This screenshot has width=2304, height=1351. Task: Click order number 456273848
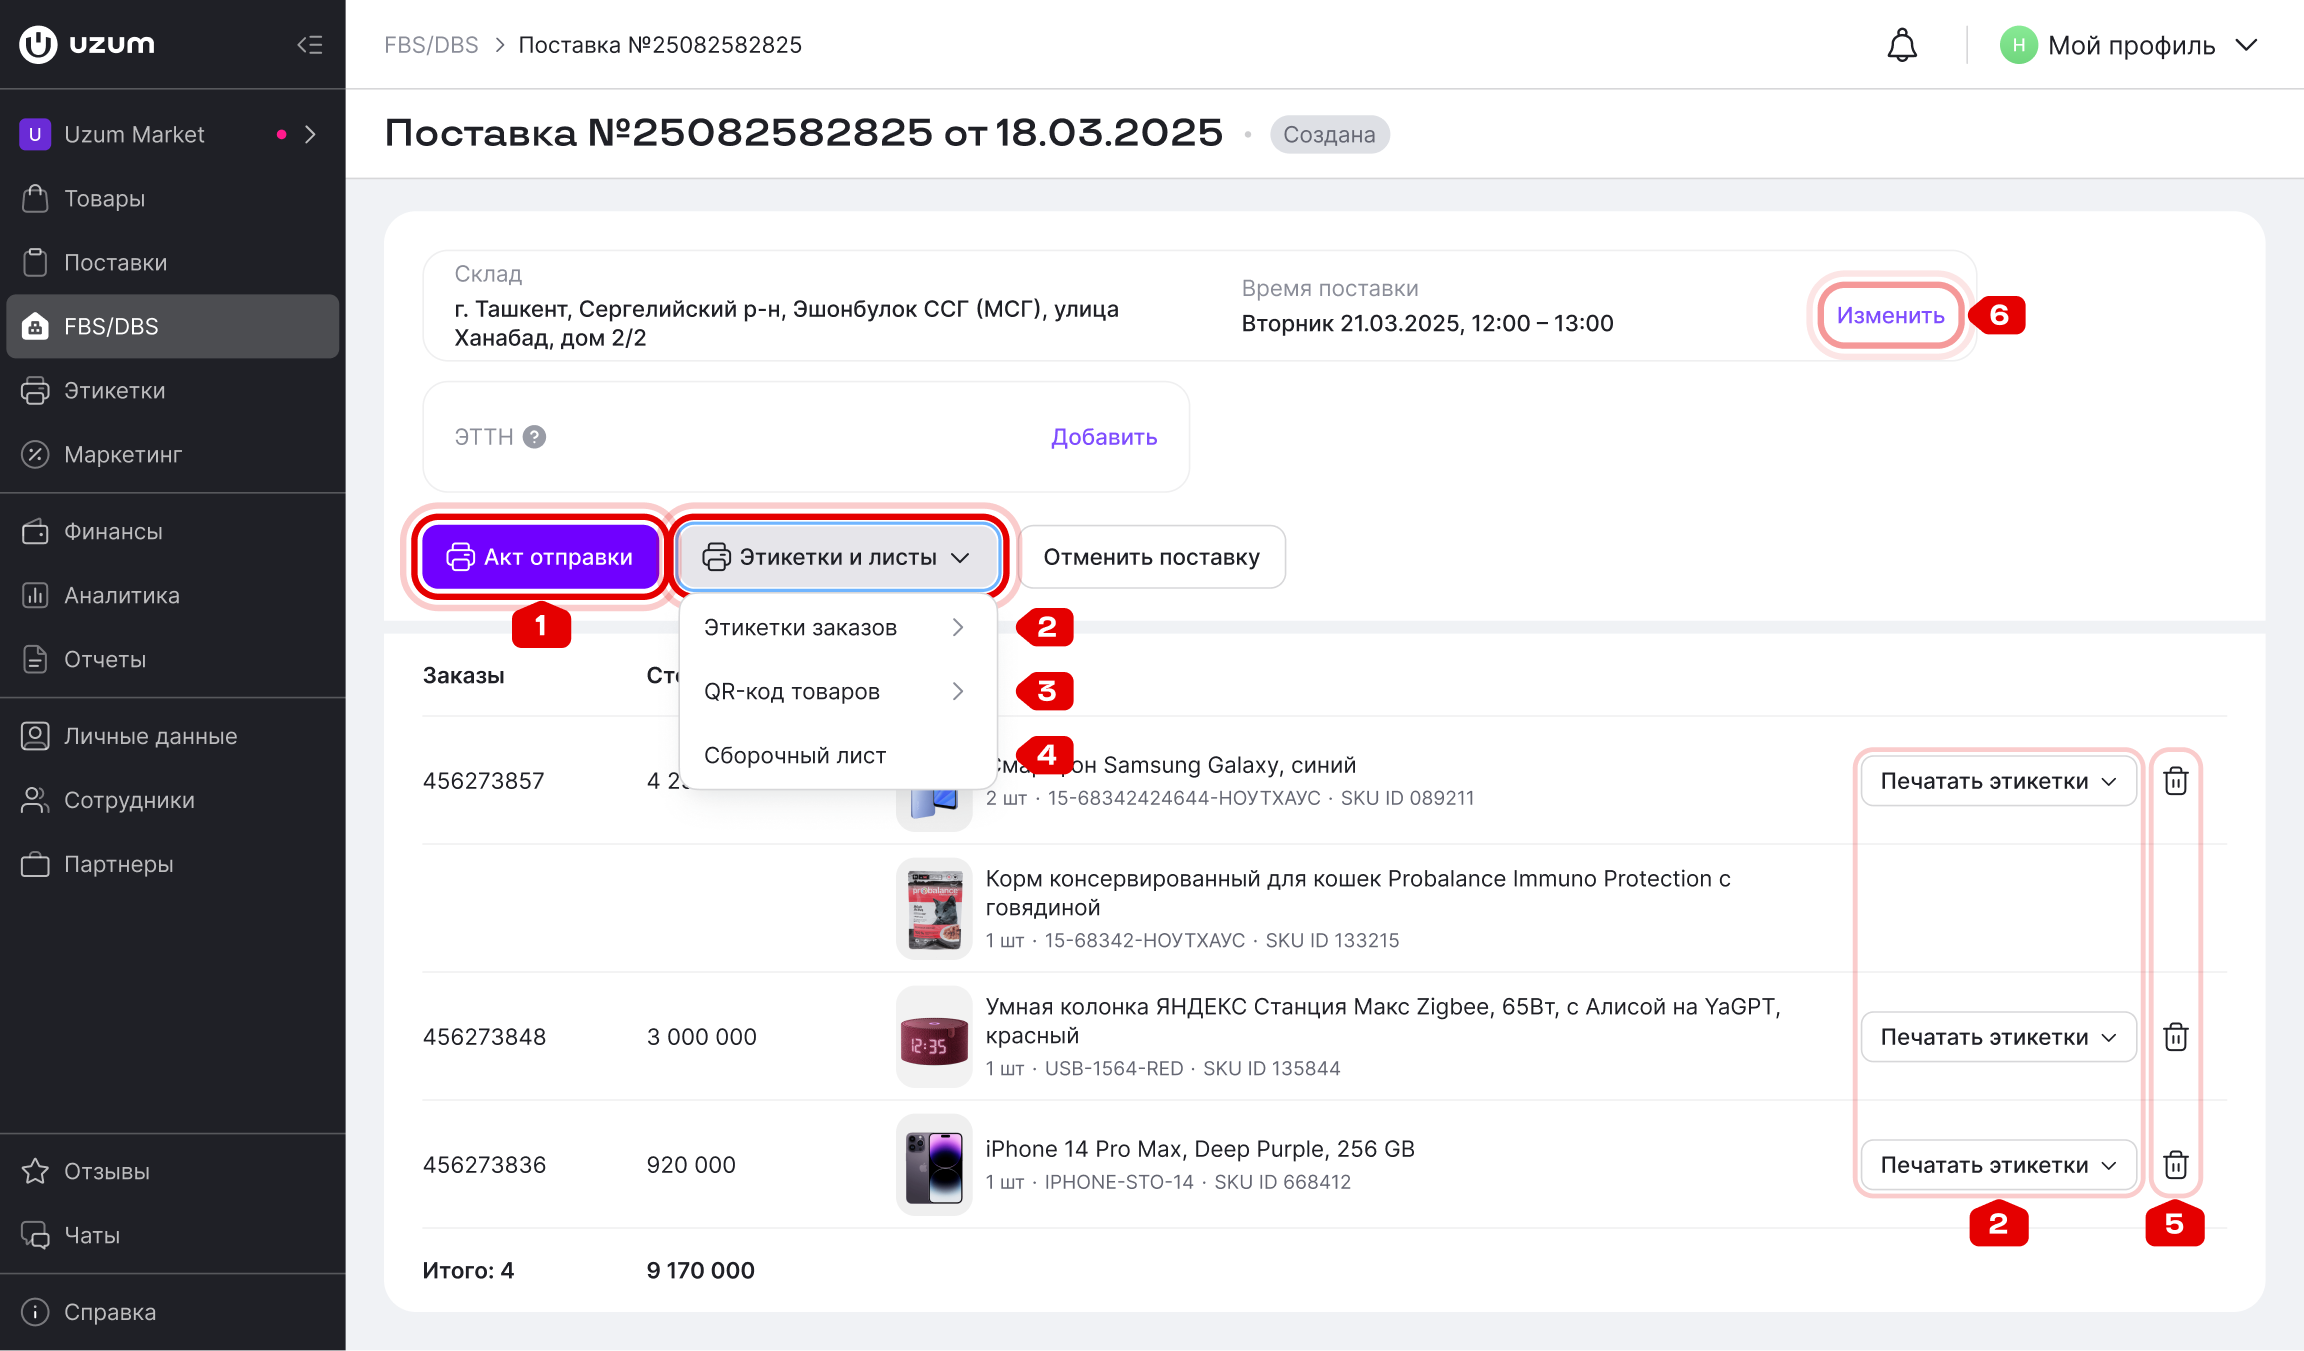click(484, 1037)
